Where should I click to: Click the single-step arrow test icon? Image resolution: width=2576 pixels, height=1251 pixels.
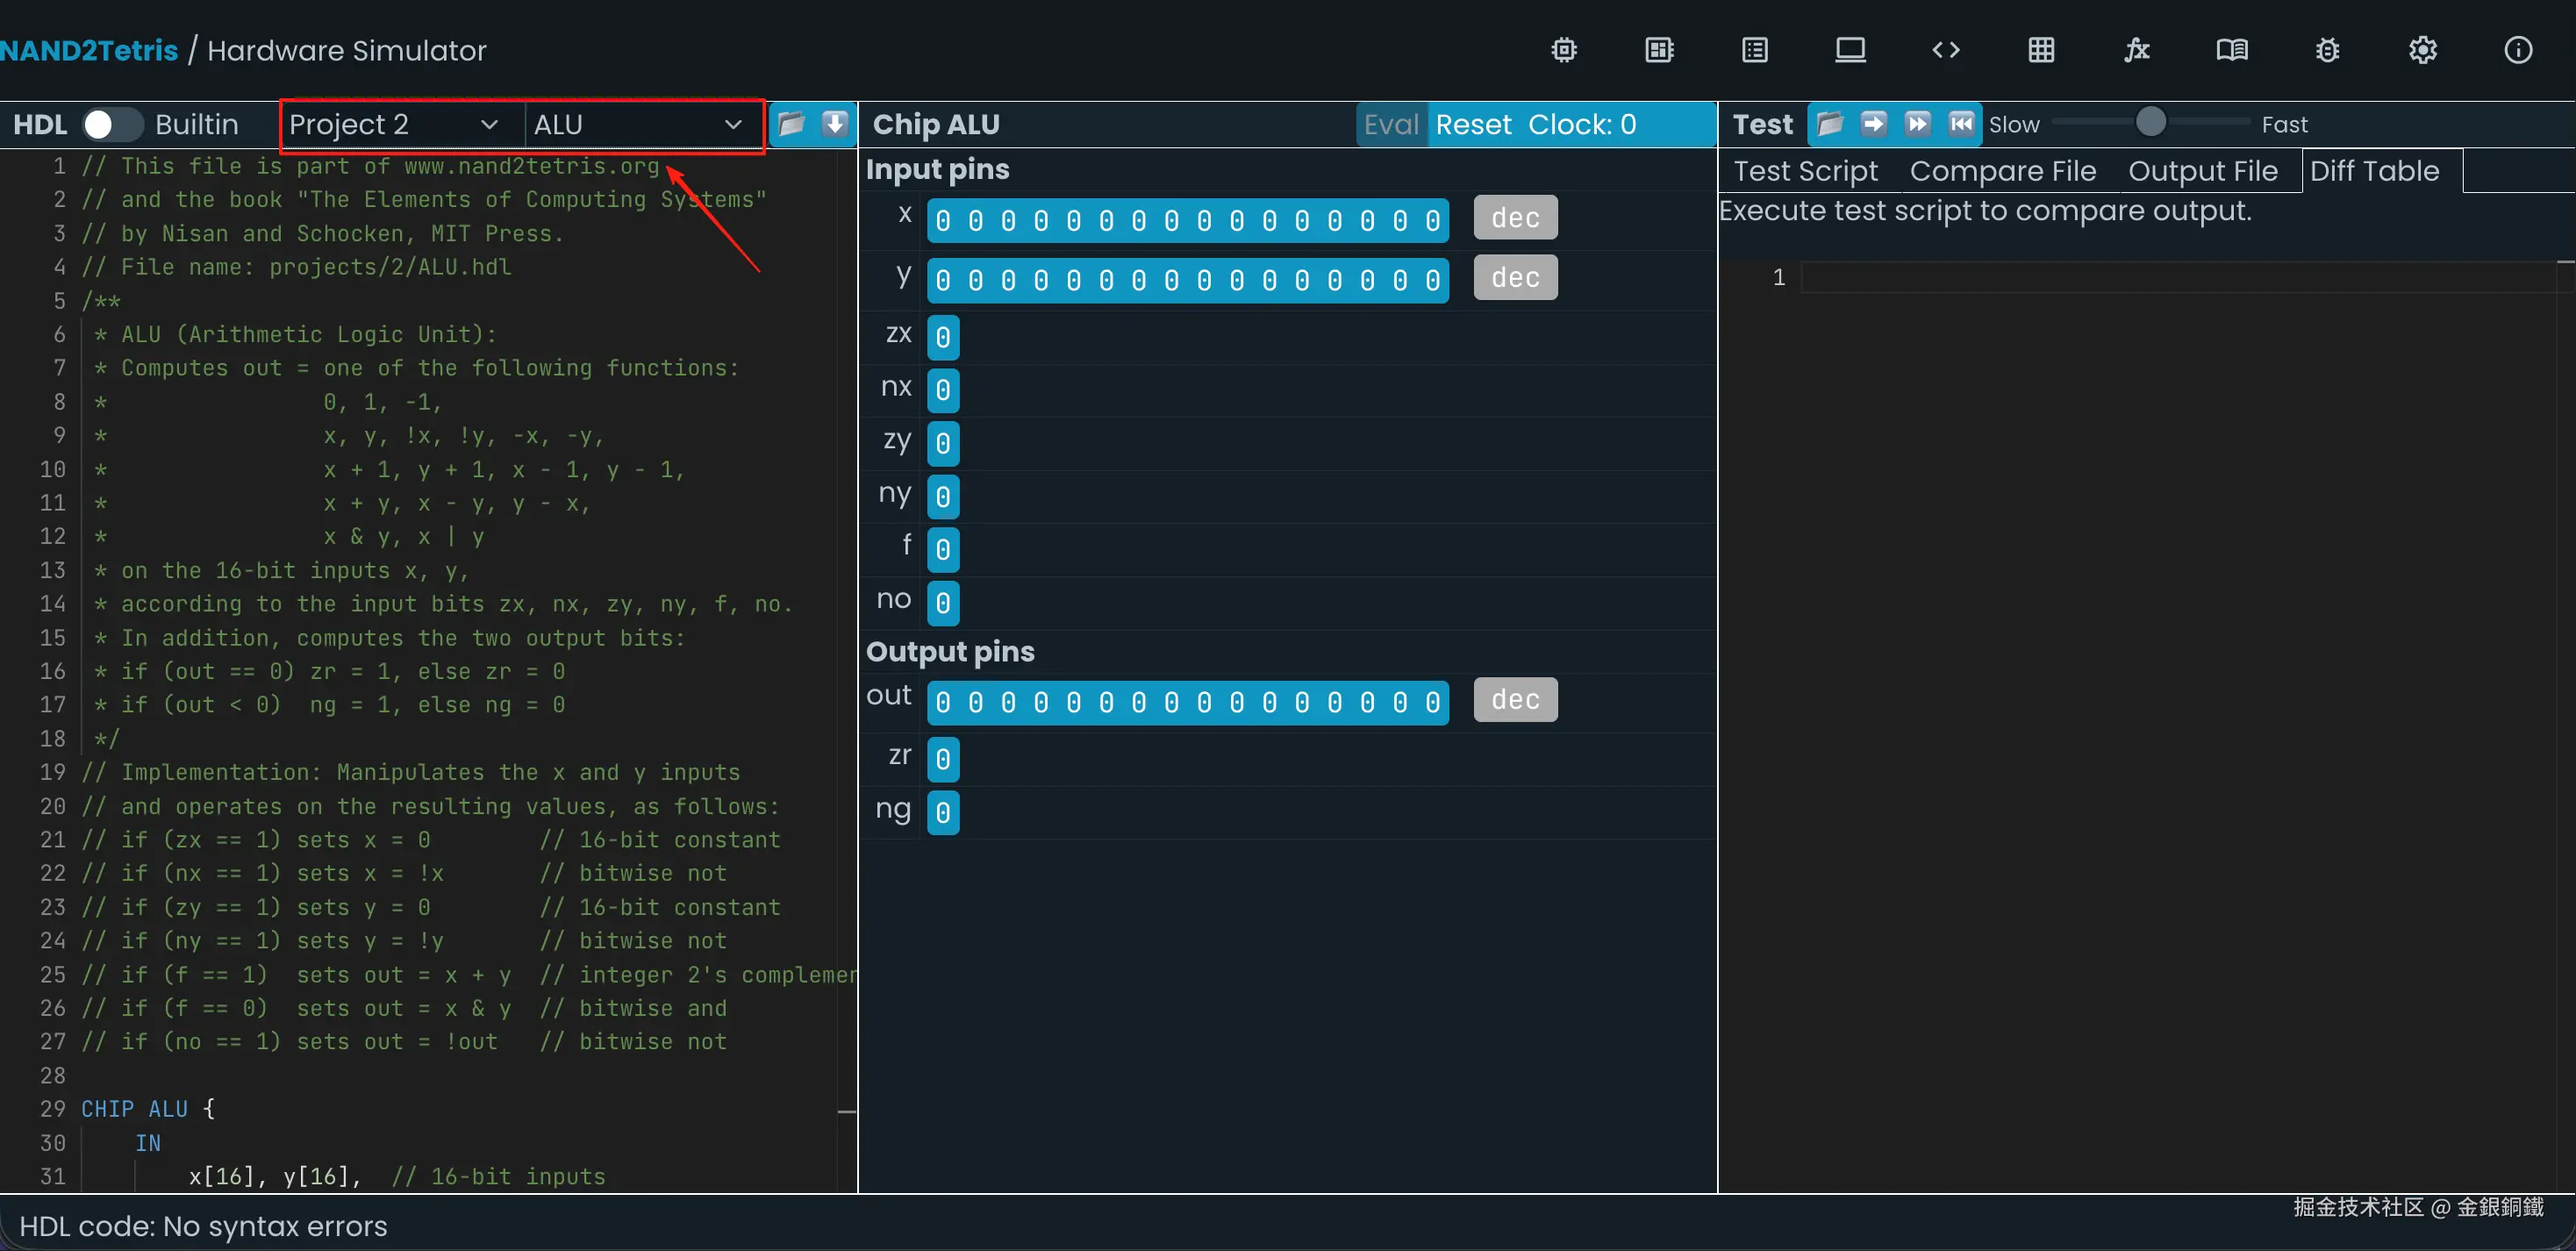tap(1873, 124)
